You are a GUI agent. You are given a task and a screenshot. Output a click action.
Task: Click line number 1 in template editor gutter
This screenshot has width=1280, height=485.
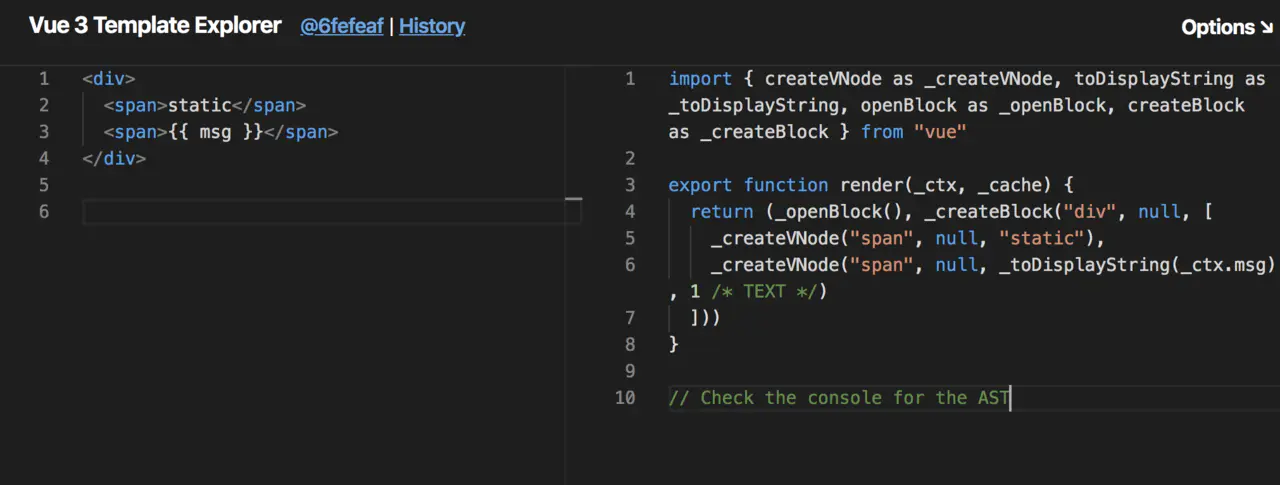44,79
